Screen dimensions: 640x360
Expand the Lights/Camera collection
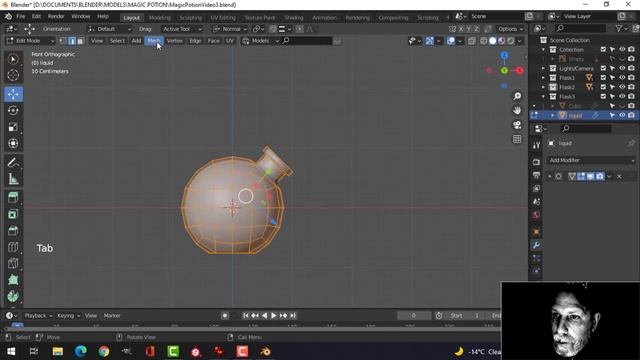tap(543, 68)
